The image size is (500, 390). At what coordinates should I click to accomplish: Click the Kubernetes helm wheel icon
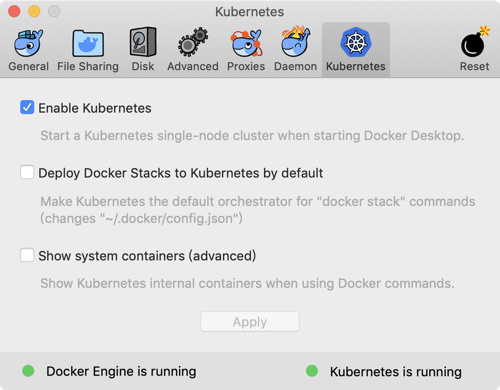pos(356,42)
